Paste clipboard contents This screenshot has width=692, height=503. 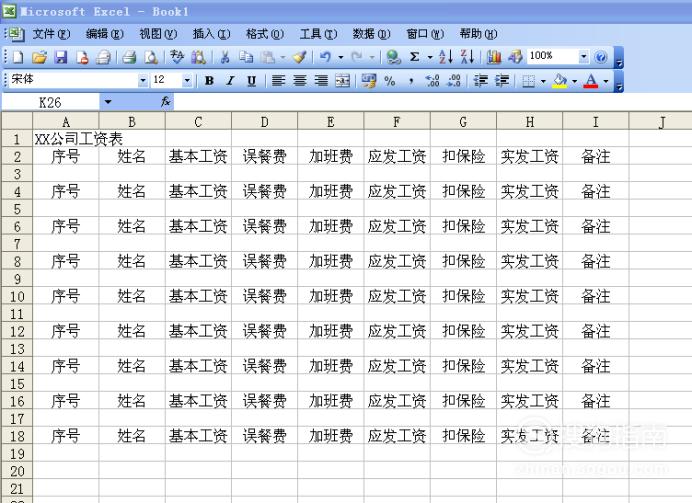(x=267, y=57)
